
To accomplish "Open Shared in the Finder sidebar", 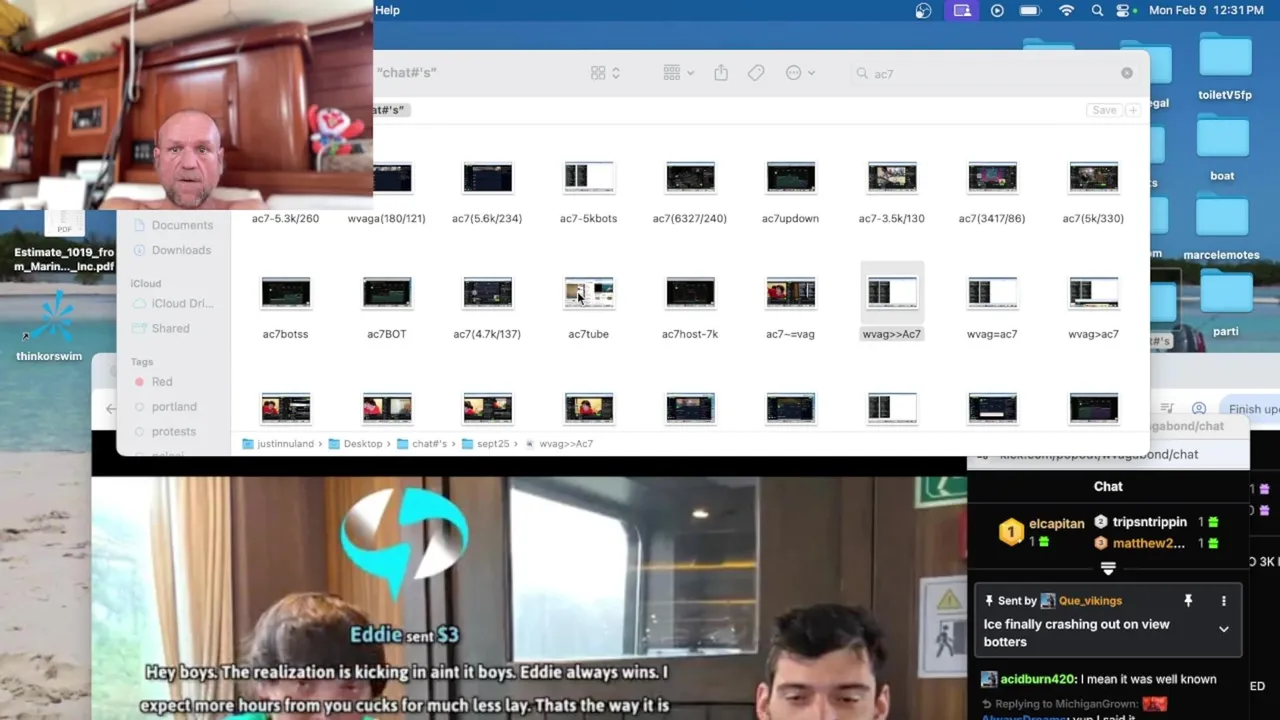I will pos(163,328).
